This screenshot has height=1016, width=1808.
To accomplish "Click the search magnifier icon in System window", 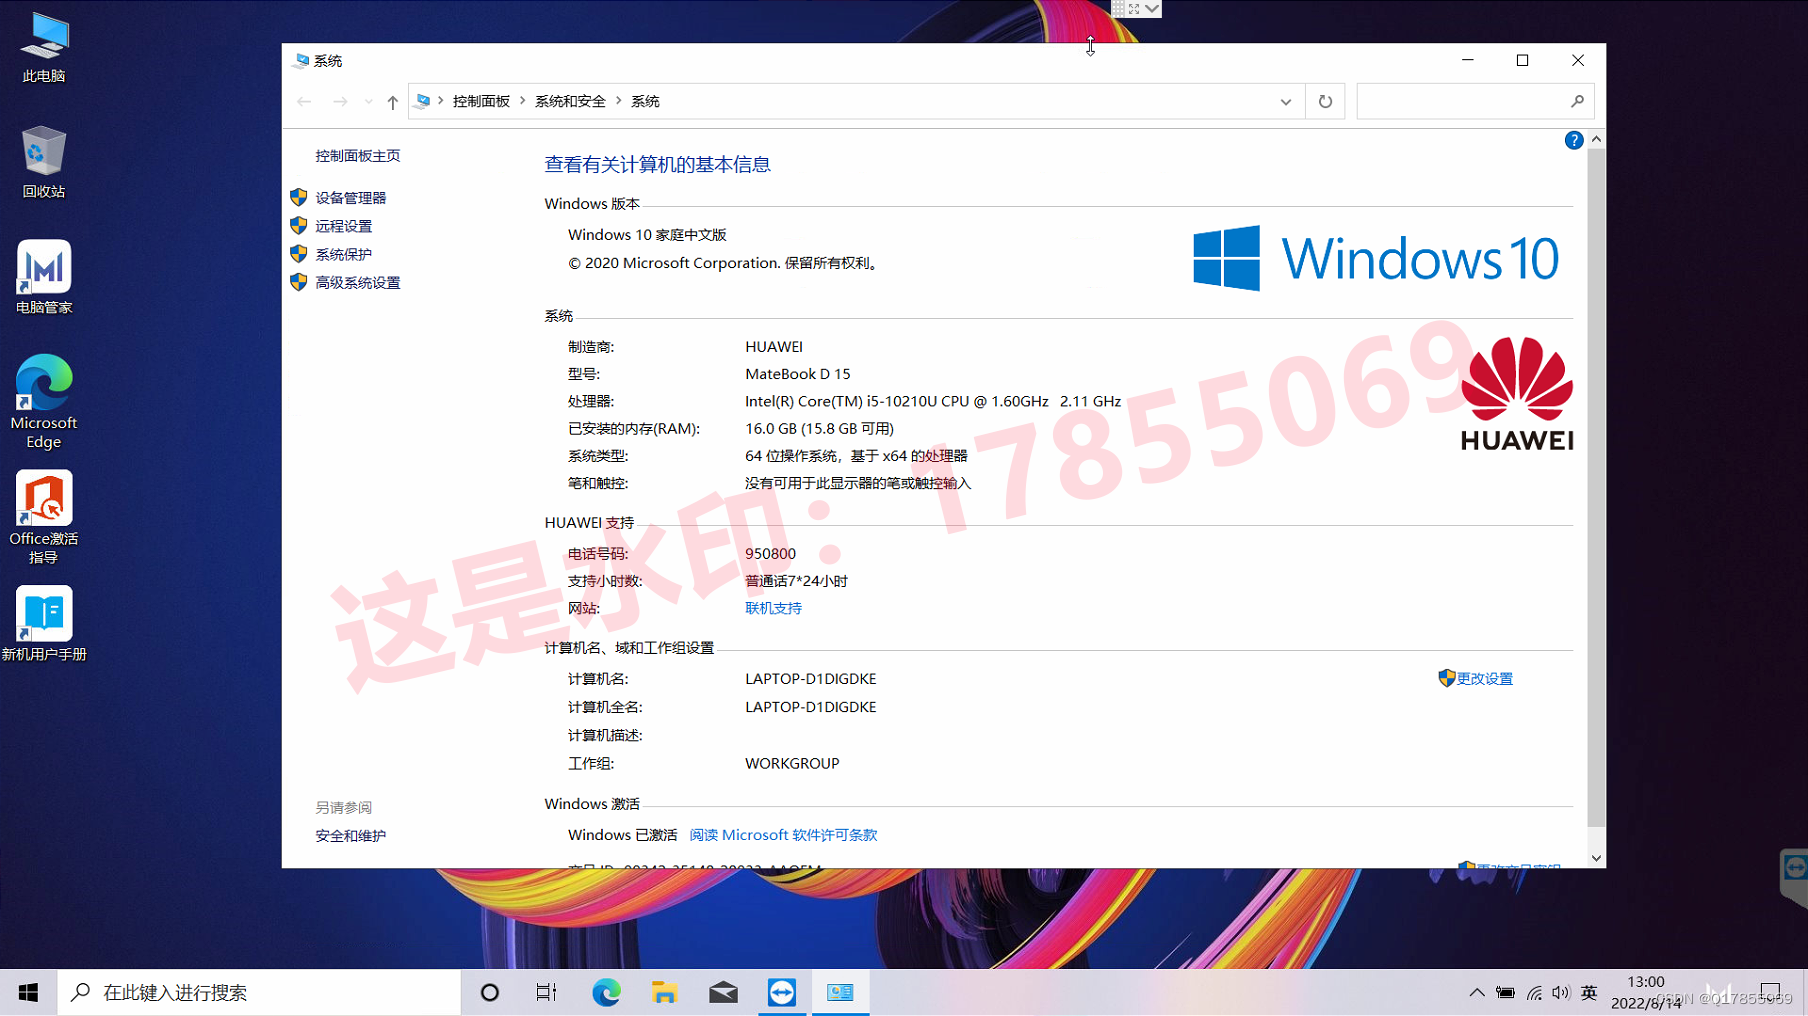I will 1577,101.
